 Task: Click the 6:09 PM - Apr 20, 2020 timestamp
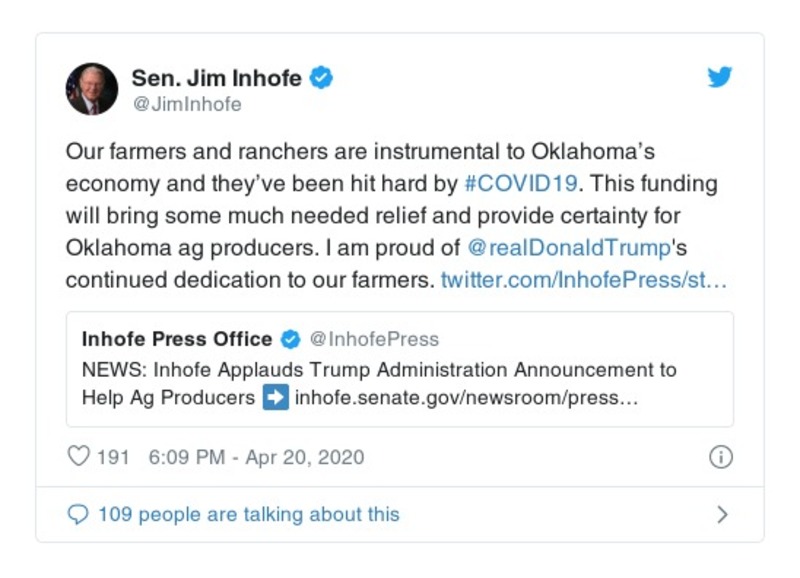pos(256,458)
